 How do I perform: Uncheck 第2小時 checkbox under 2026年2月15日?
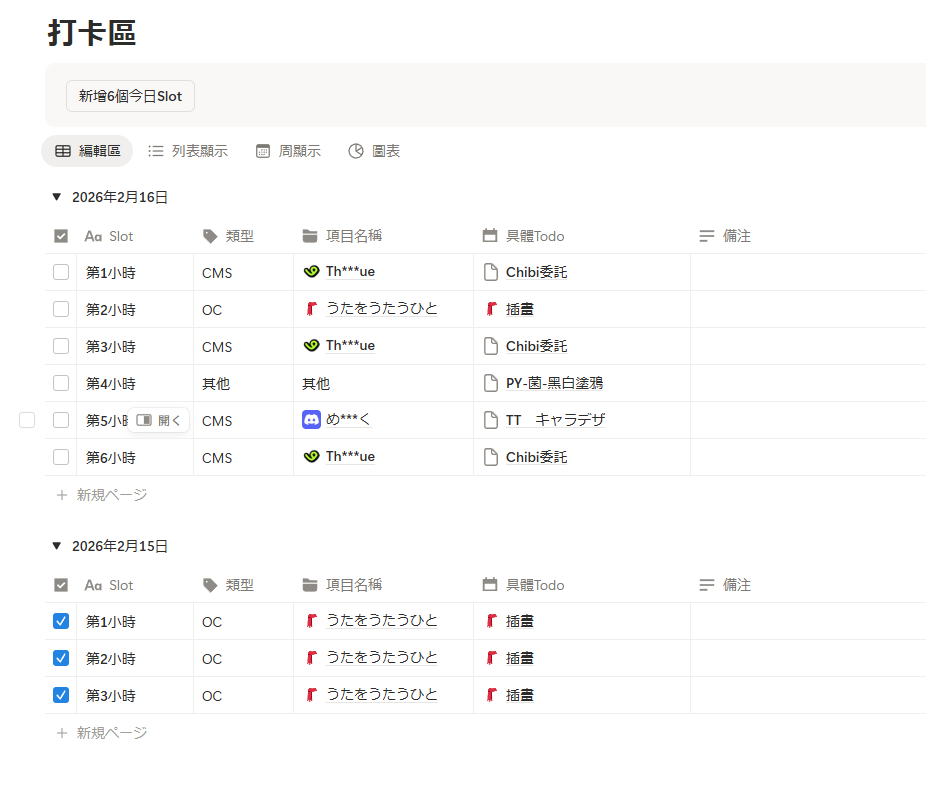(61, 658)
